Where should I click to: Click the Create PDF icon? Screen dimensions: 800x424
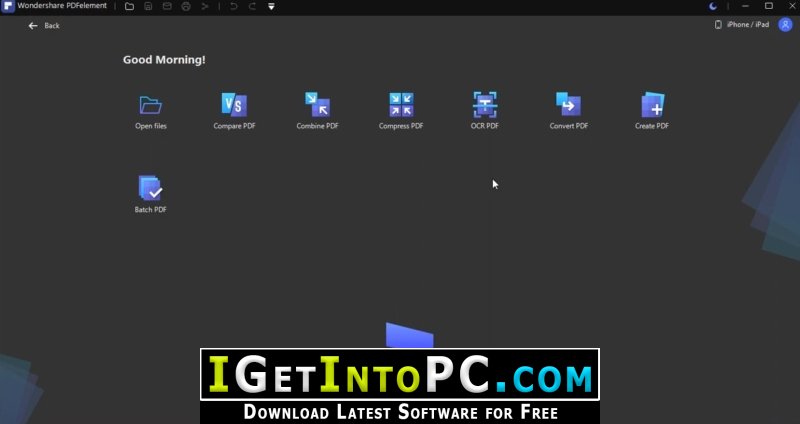[652, 105]
